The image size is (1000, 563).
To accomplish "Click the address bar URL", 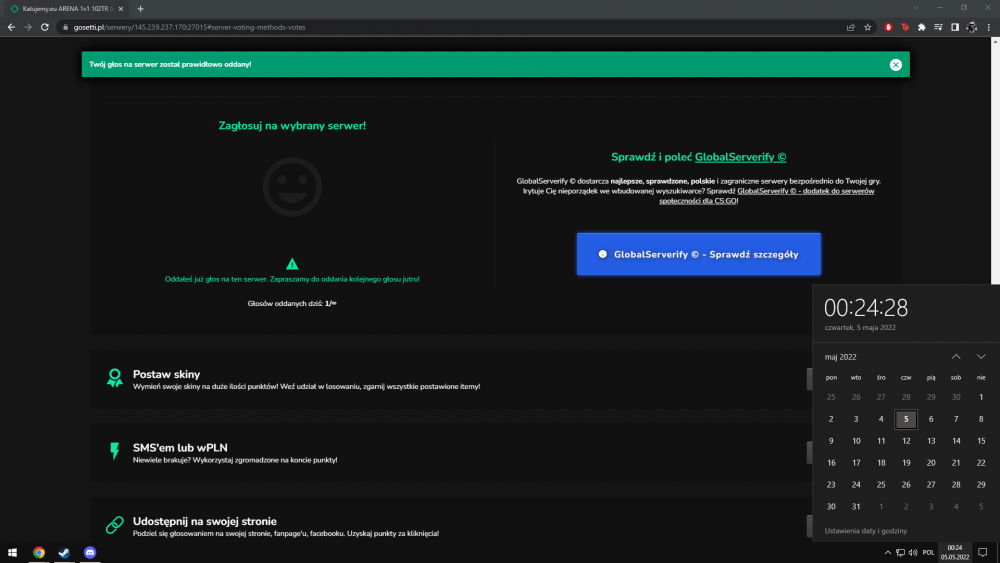I will tap(189, 27).
